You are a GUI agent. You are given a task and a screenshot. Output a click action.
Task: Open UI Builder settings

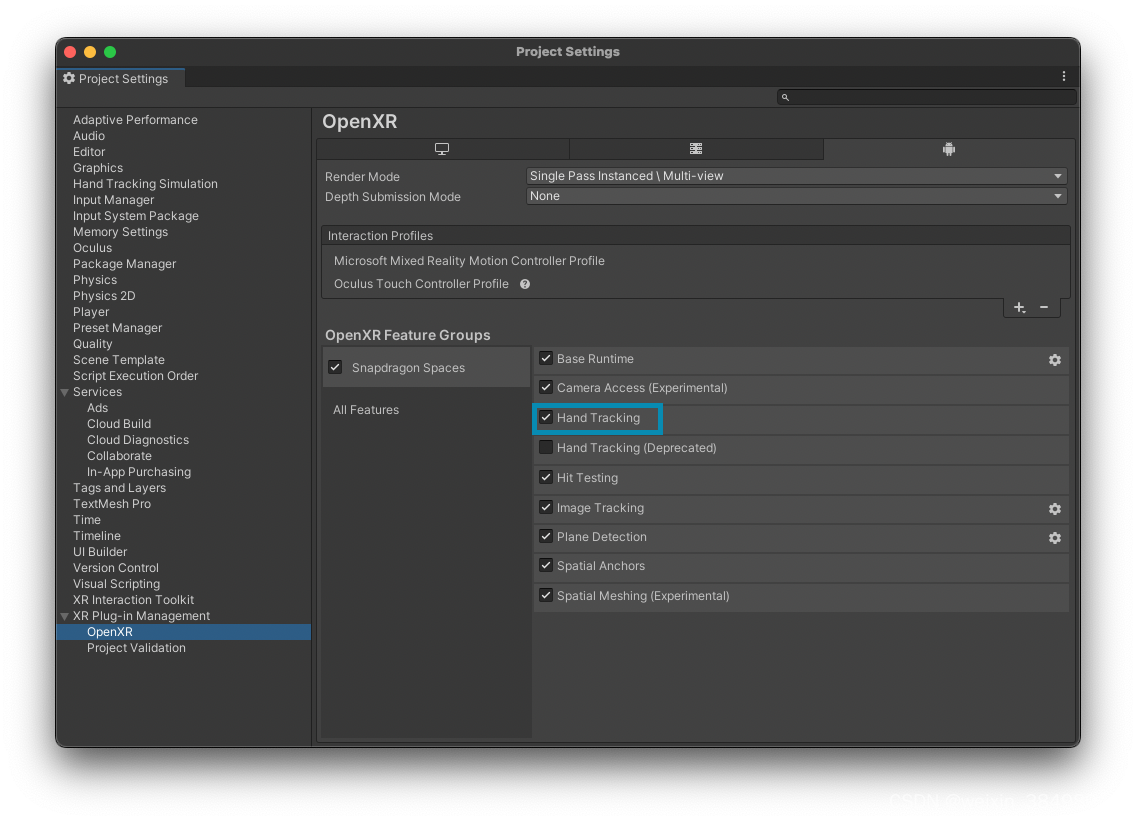(100, 552)
